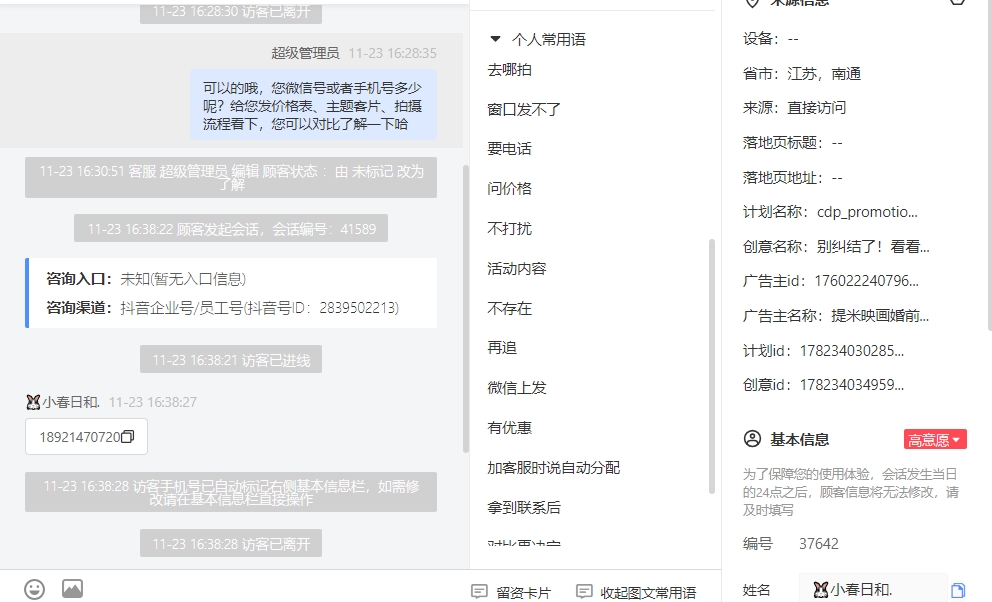The image size is (992, 602).
Task: Select quick phrase 再追
Action: tap(502, 348)
